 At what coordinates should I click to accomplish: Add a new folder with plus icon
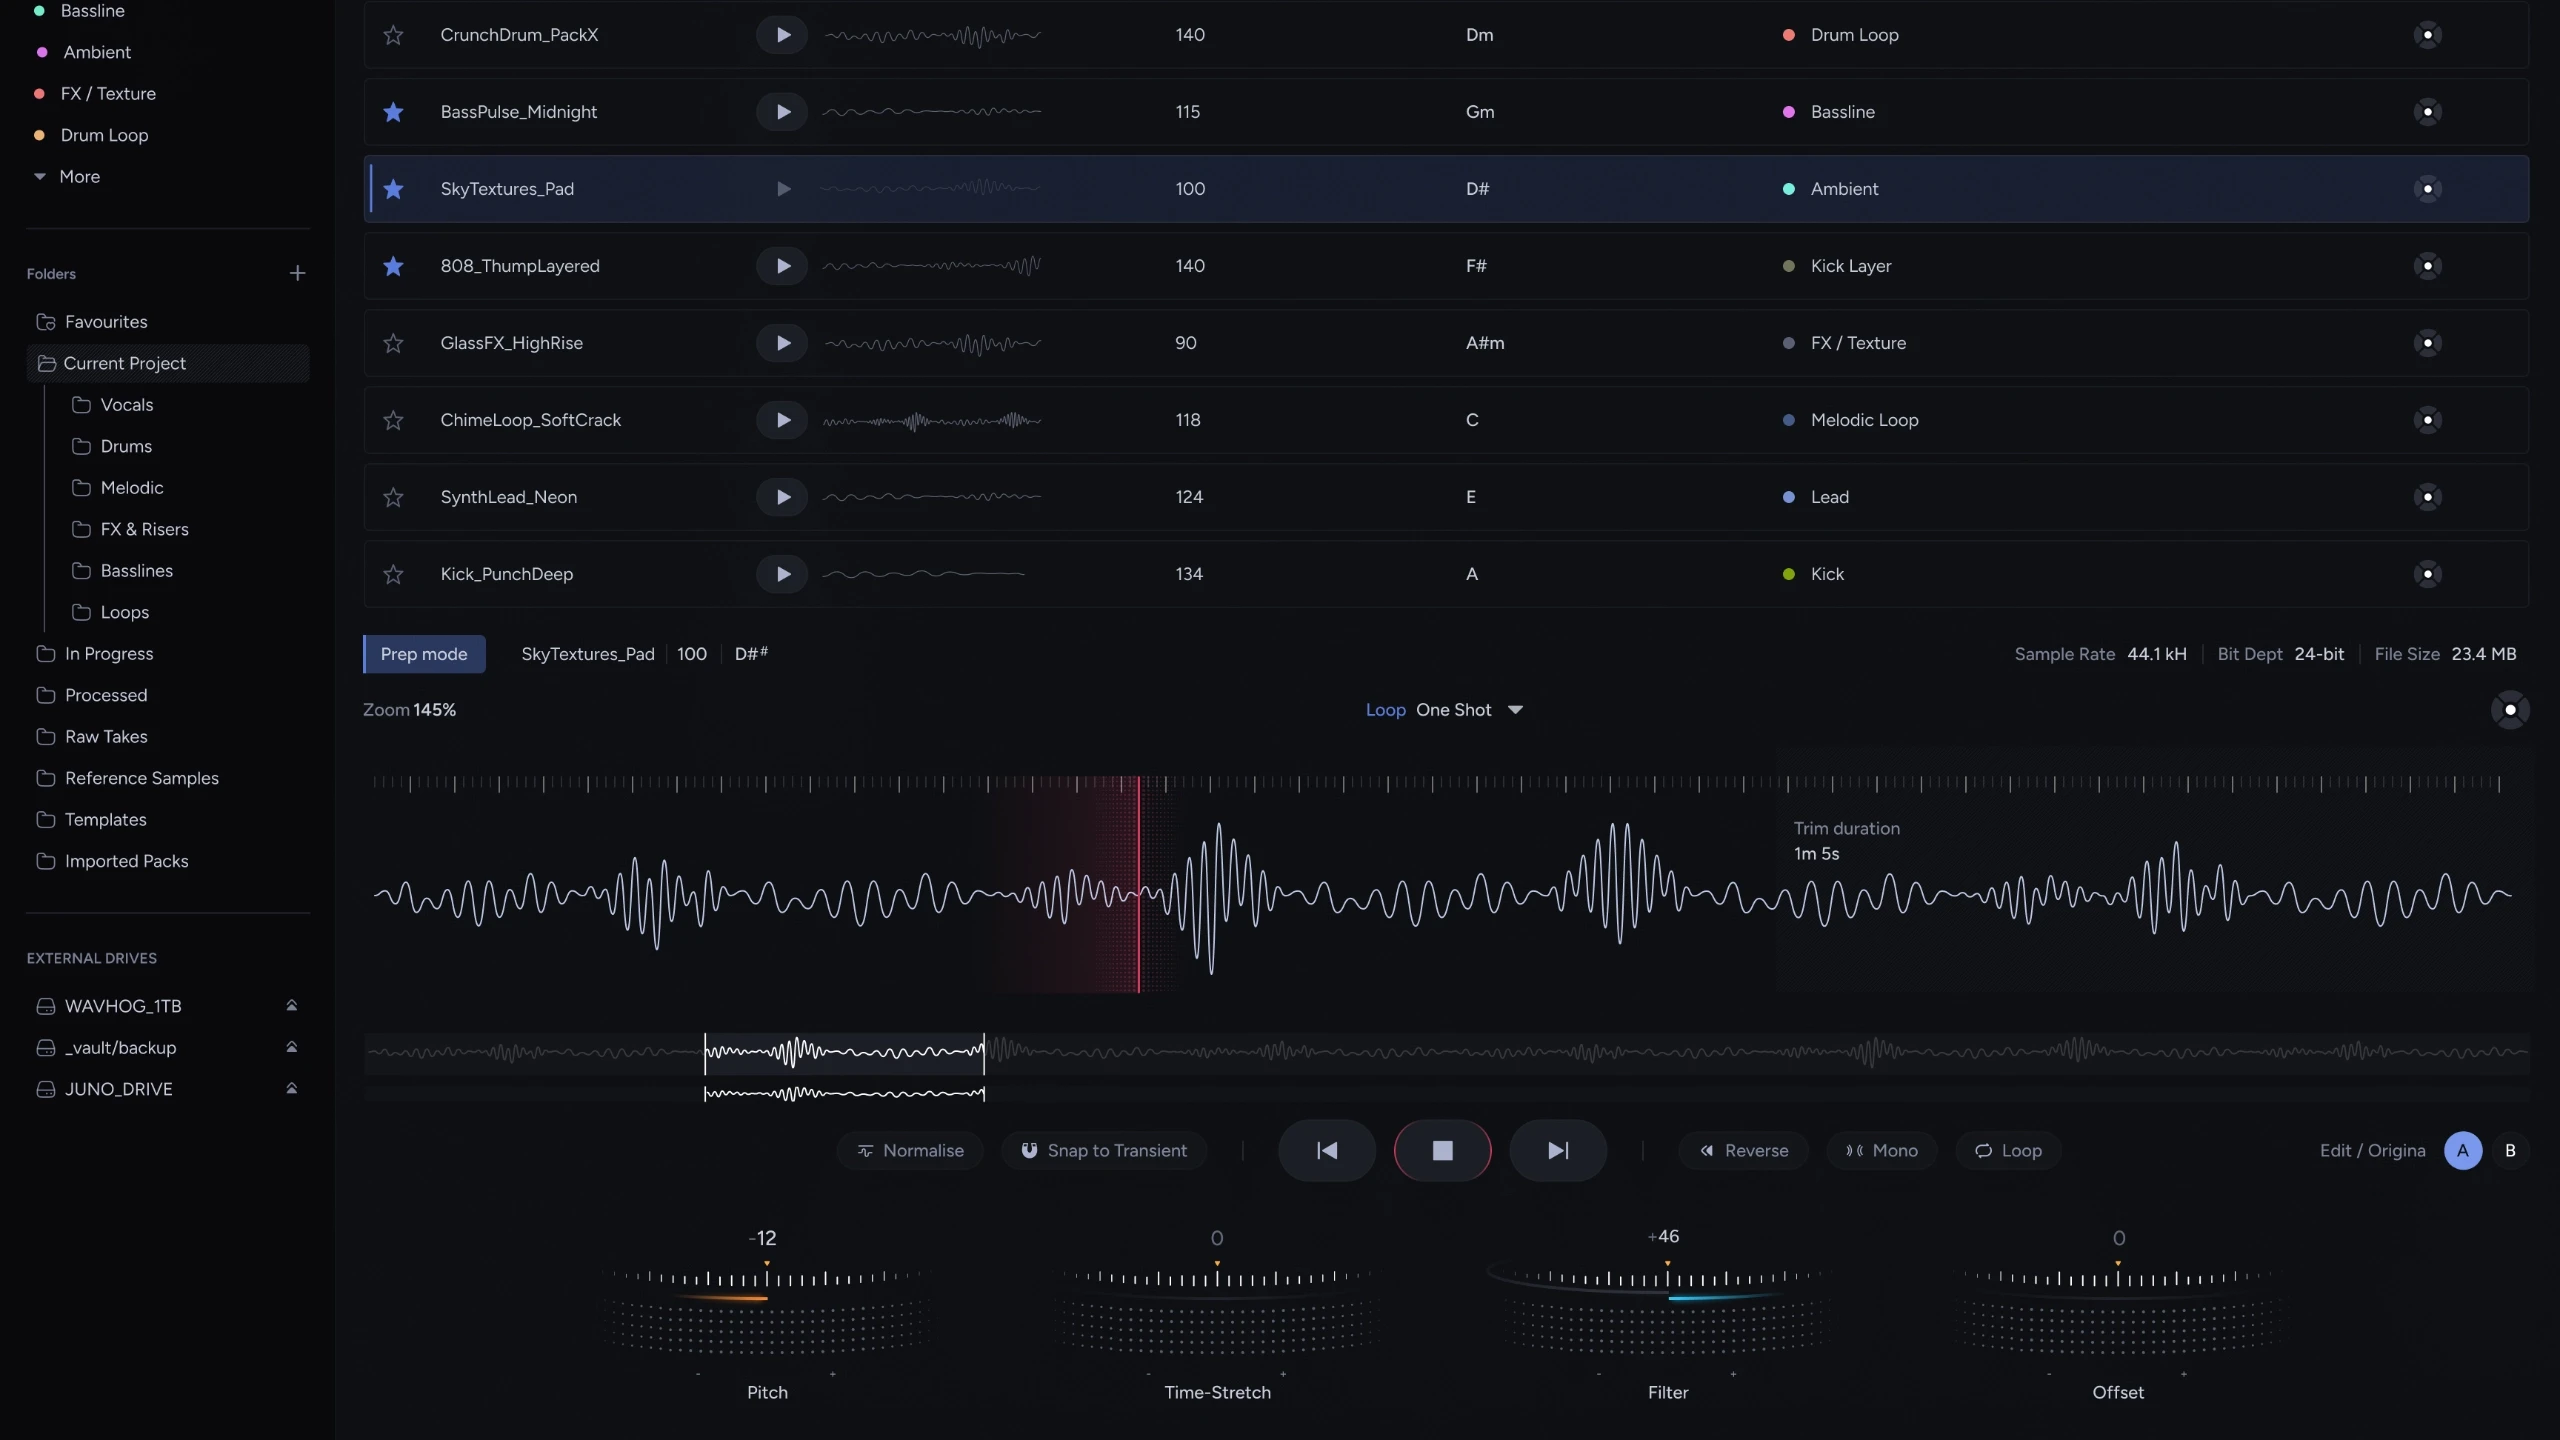click(x=297, y=273)
